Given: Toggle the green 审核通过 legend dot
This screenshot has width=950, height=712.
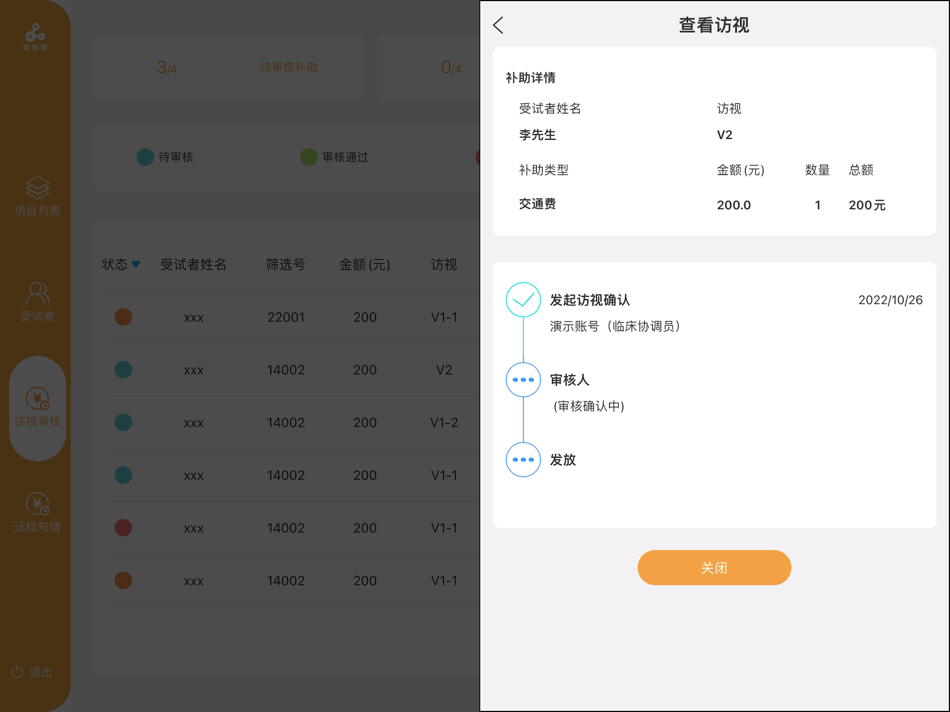Looking at the screenshot, I should (x=308, y=157).
